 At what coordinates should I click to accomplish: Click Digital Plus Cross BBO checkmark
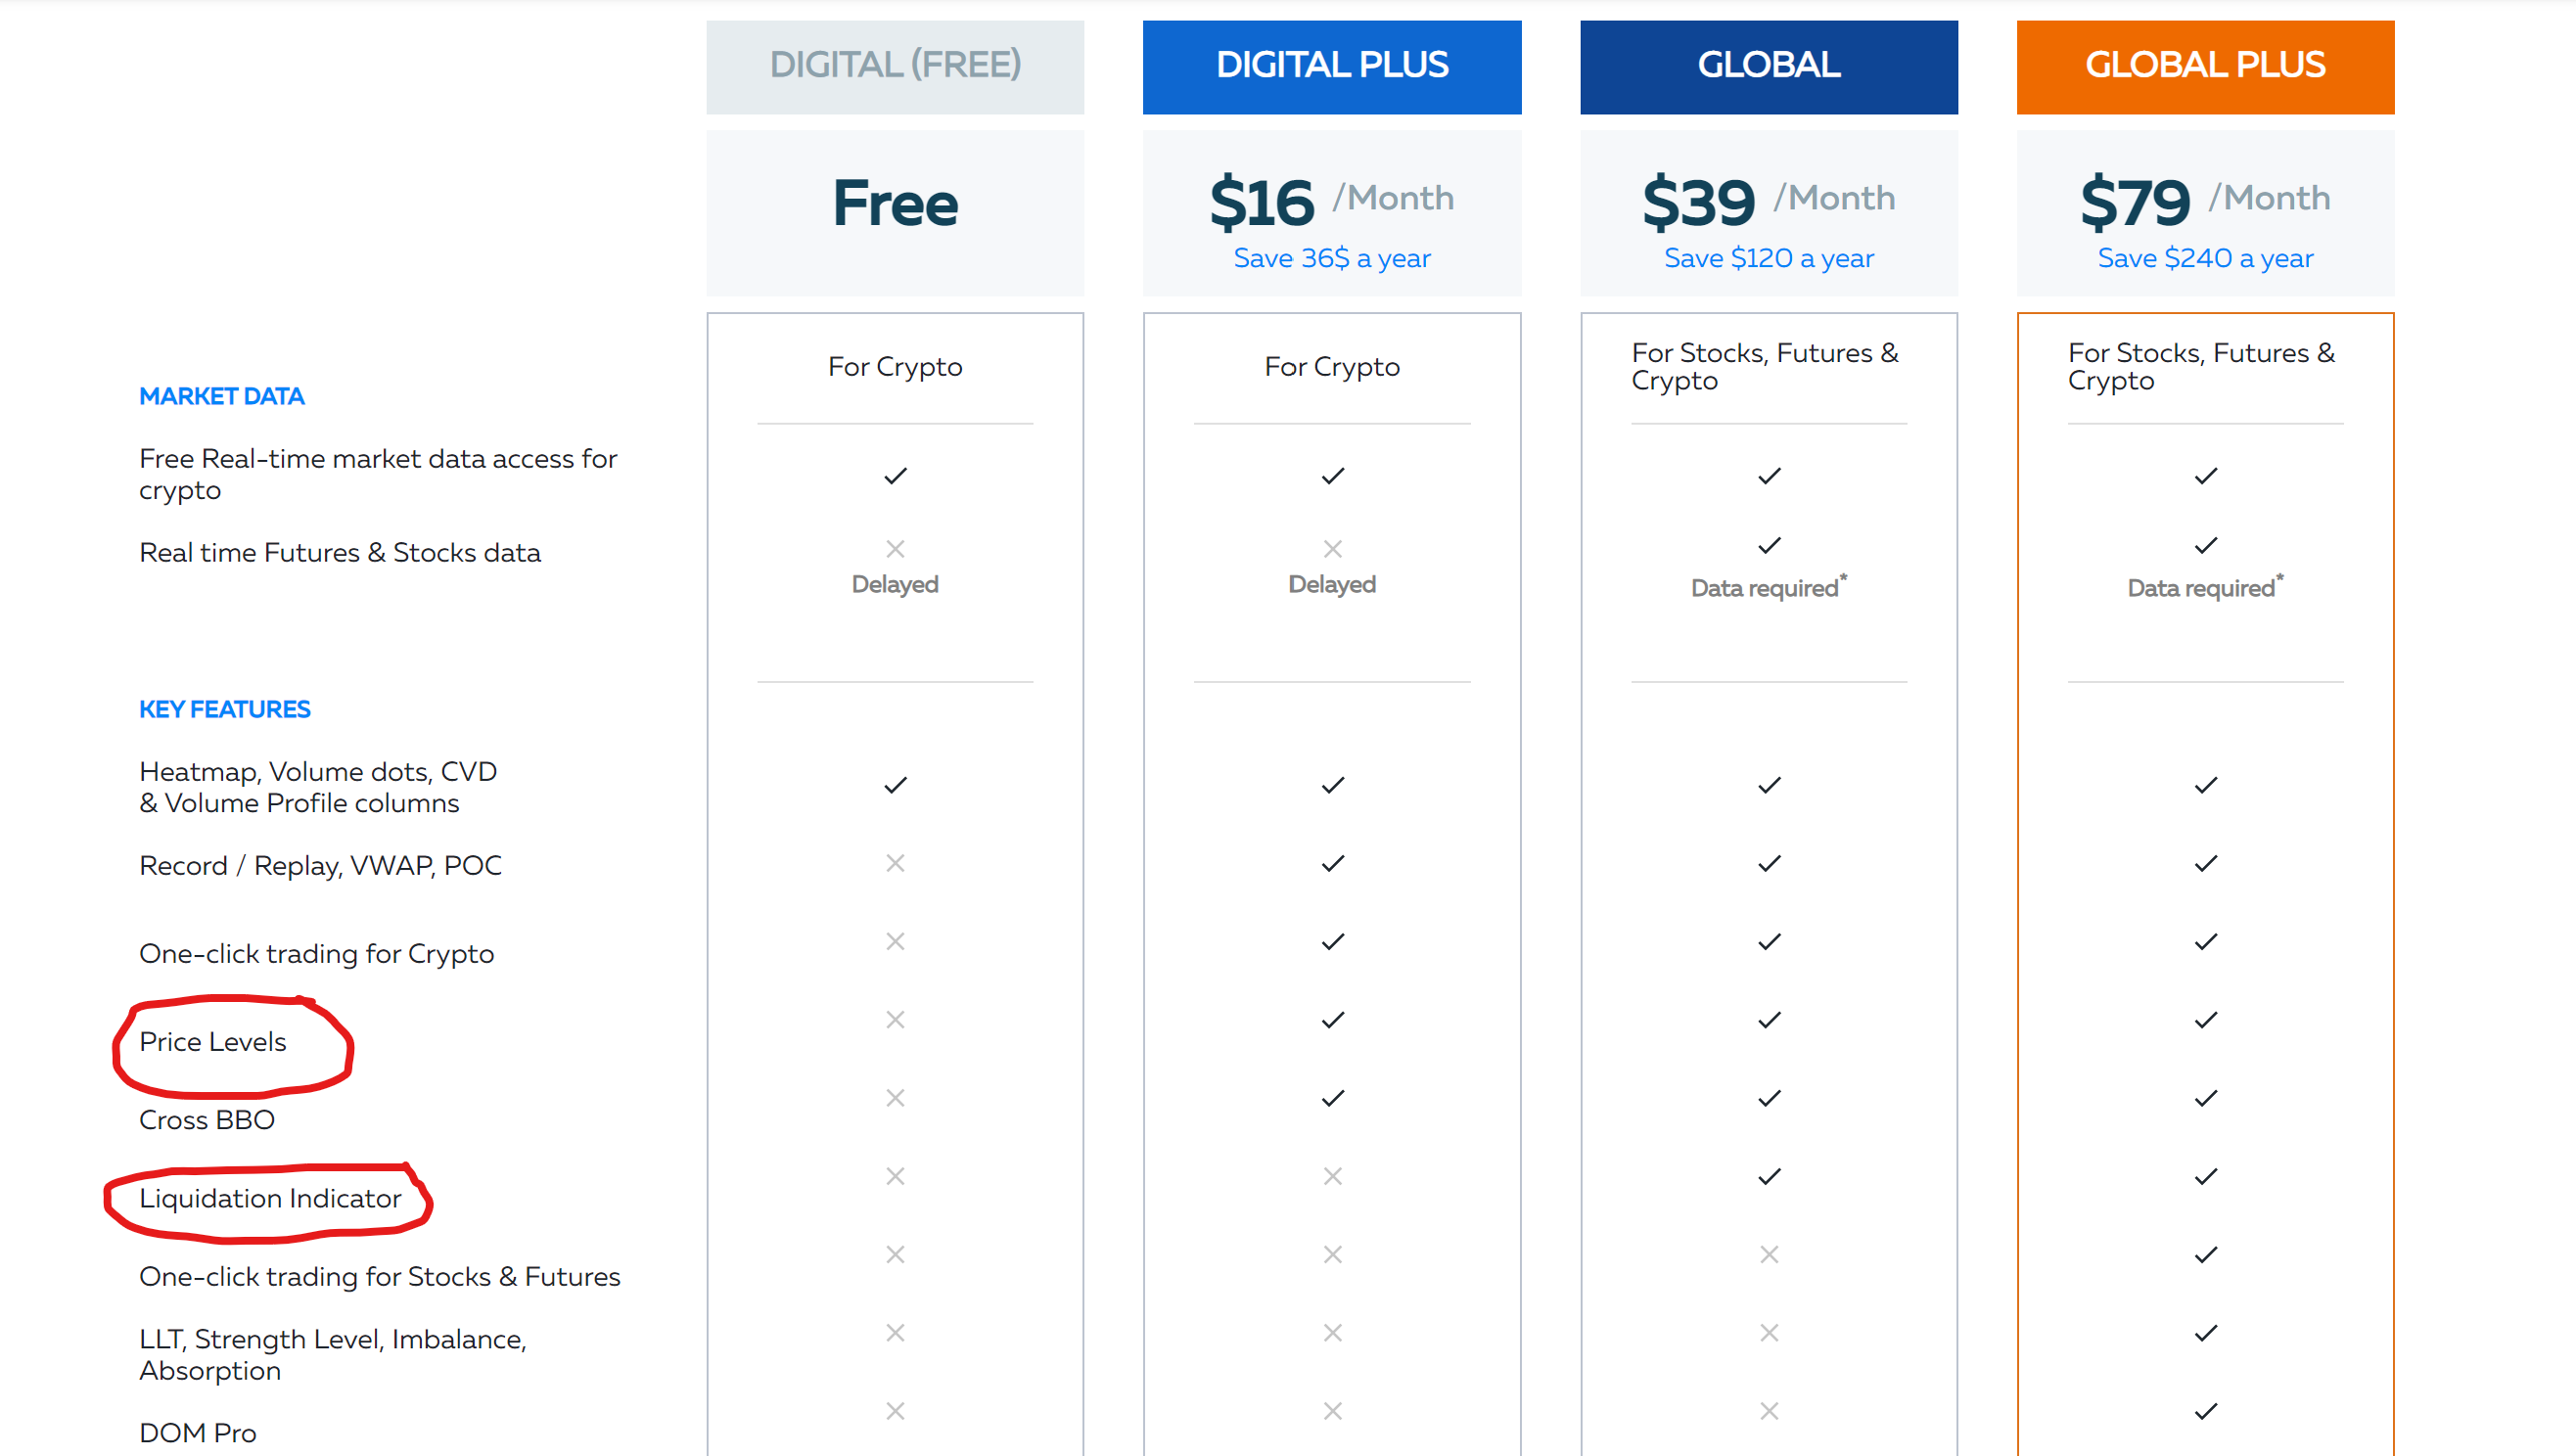[x=1332, y=1098]
